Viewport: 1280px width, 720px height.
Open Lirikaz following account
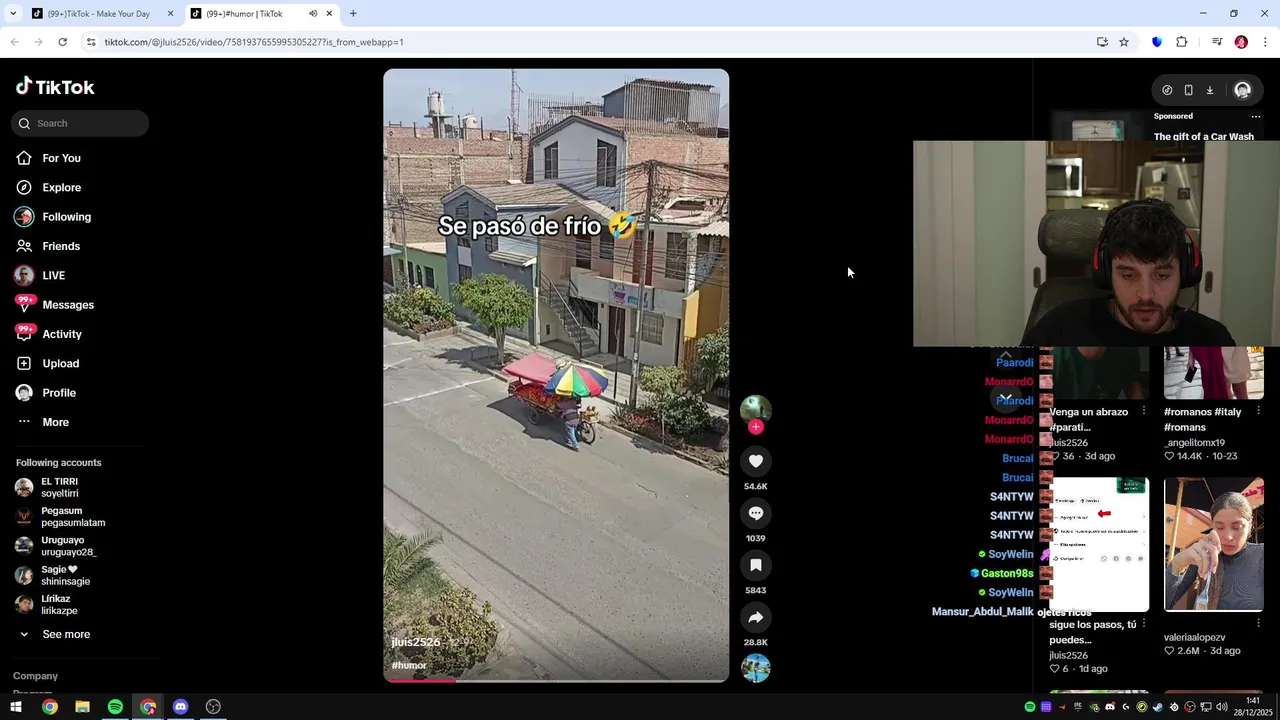click(60, 604)
